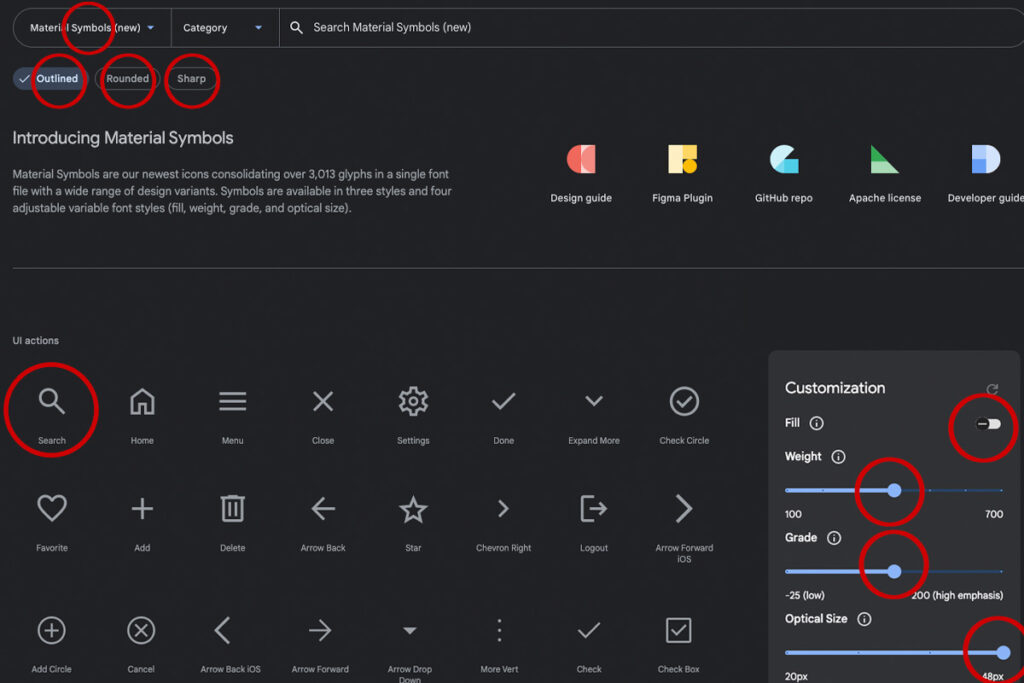Click the Weight slider handle

tap(894, 490)
